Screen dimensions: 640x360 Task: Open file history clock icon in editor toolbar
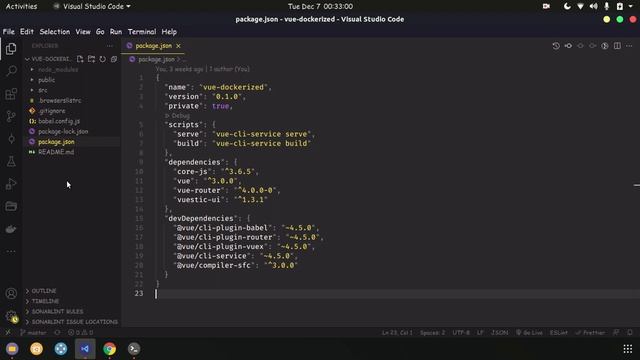(556, 46)
